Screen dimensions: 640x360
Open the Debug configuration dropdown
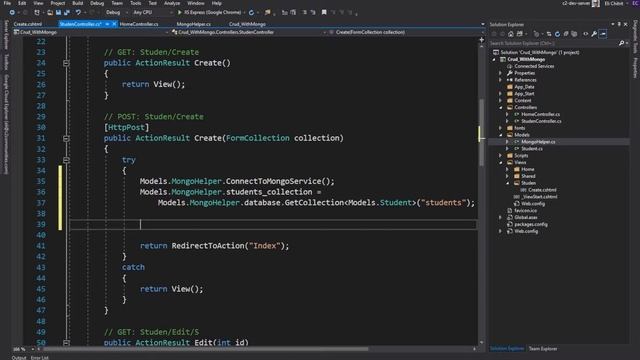(116, 12)
